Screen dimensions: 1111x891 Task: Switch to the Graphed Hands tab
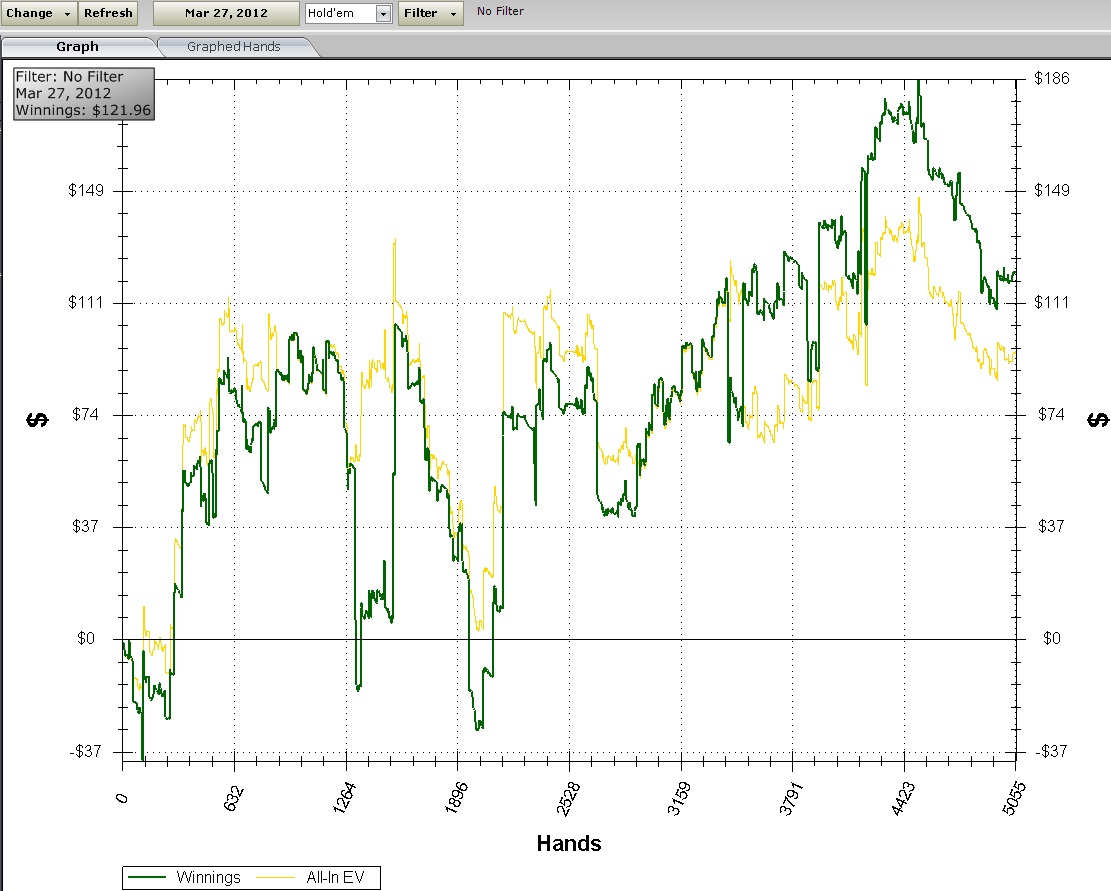click(233, 46)
